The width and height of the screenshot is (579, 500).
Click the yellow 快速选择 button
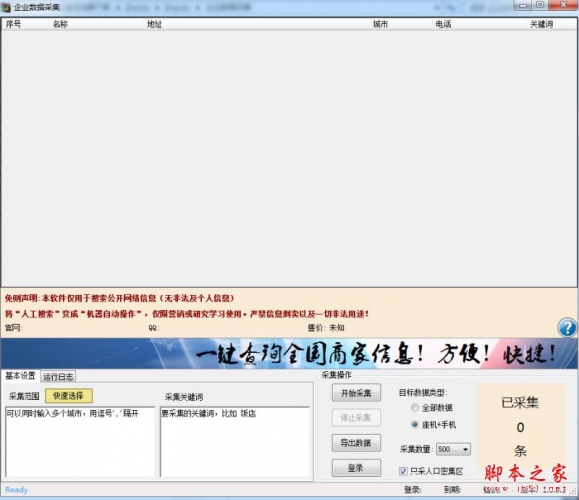click(68, 396)
